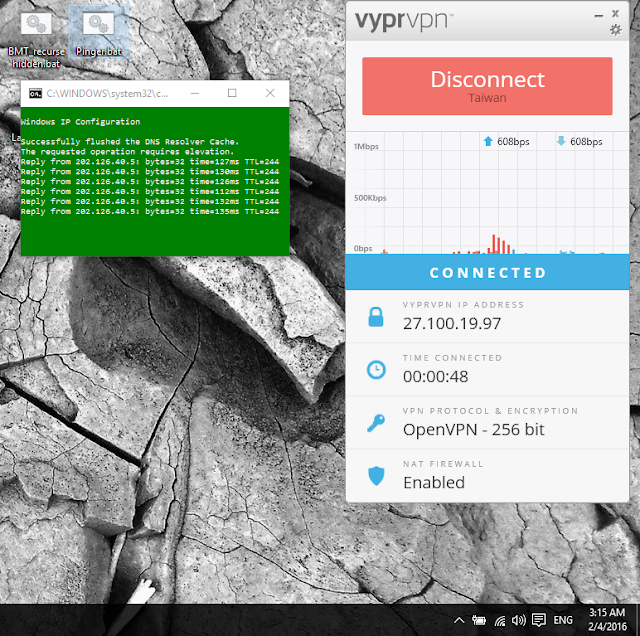640x636 pixels.
Task: Click ping reply line with time=112ms
Action: (x=150, y=191)
